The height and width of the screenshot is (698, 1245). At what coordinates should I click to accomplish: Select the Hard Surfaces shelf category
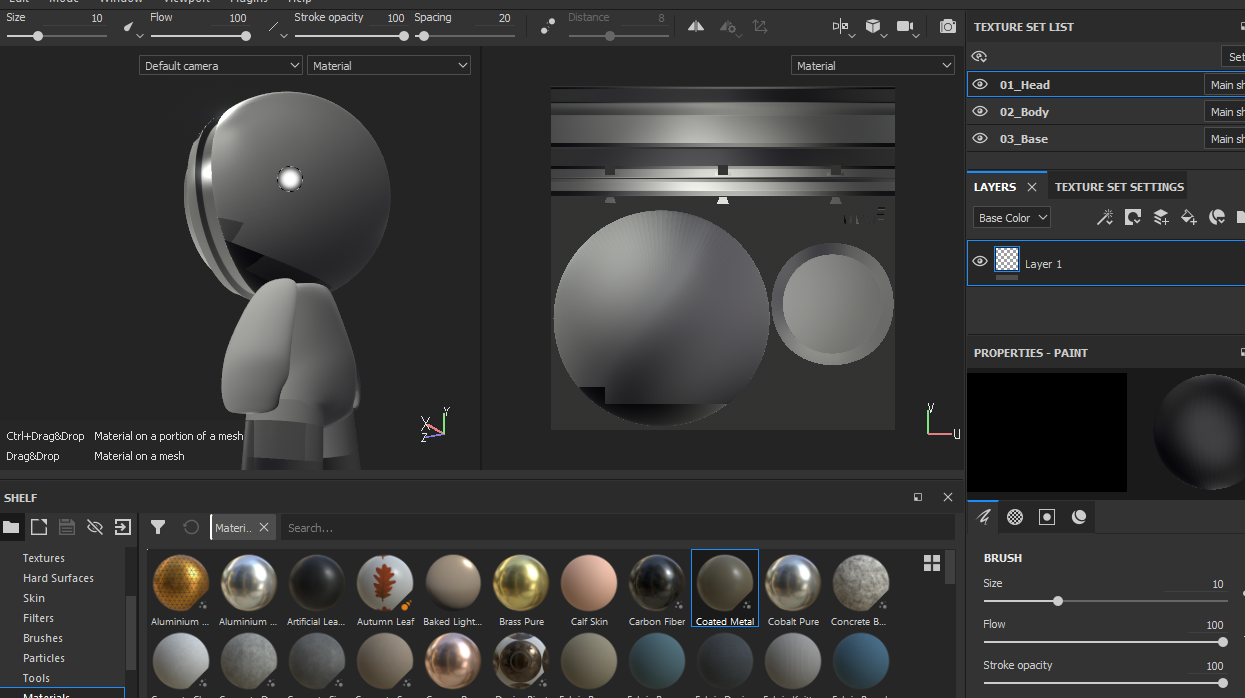tap(58, 578)
